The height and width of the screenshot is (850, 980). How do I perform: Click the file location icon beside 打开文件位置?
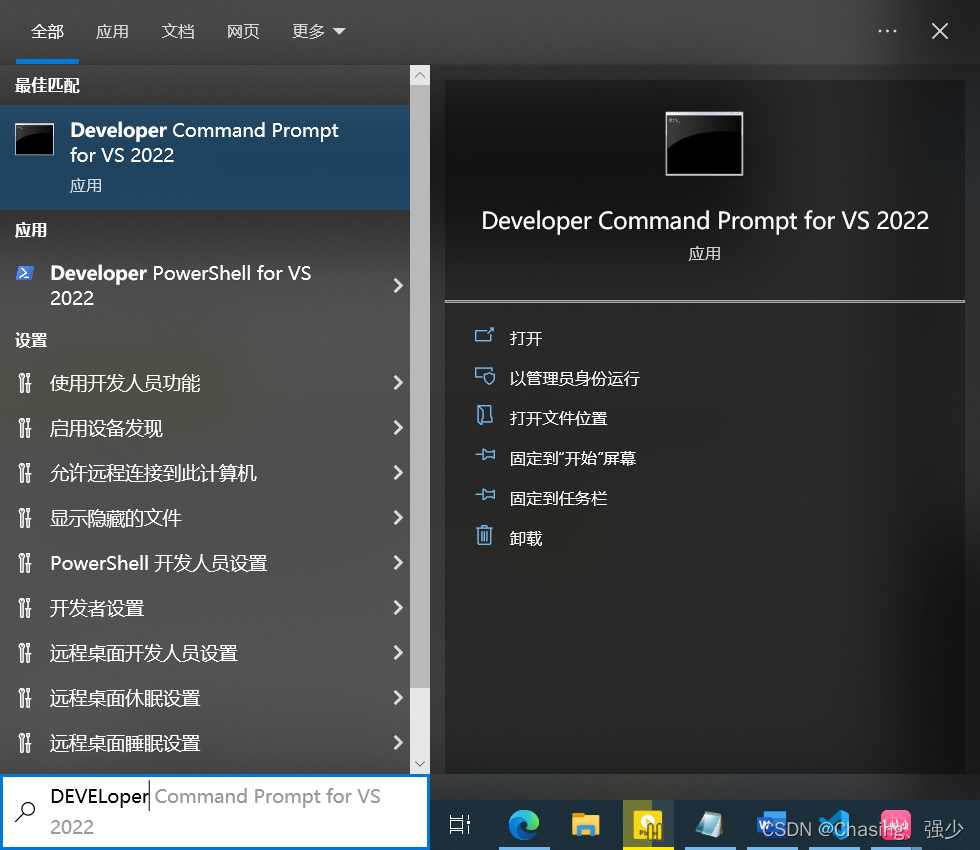pyautogui.click(x=484, y=414)
